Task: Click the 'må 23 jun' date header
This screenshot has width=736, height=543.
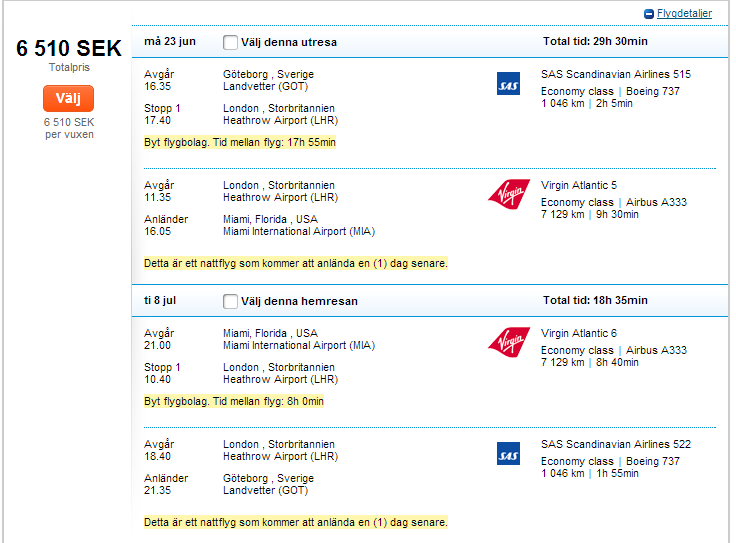Action: [170, 41]
